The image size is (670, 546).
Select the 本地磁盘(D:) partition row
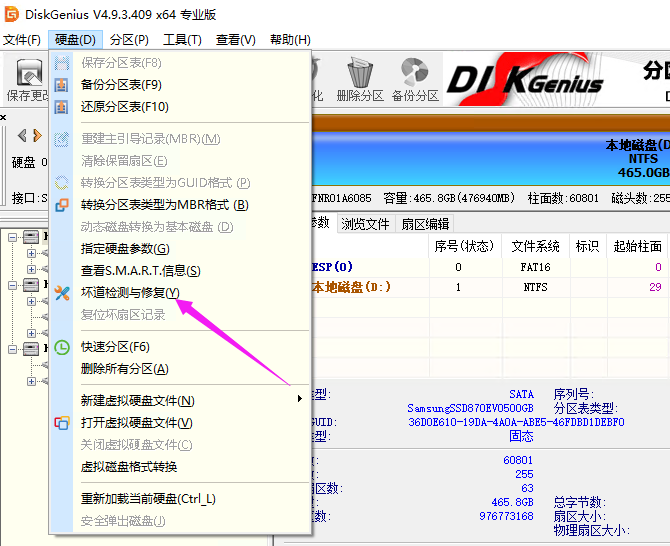[490, 287]
